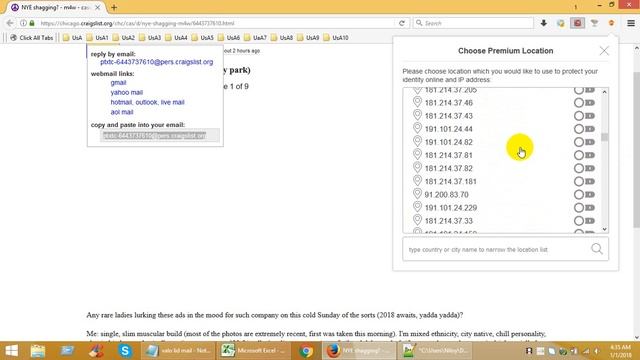
Task: Click the site info icon in address bar
Action: [x=23, y=23]
